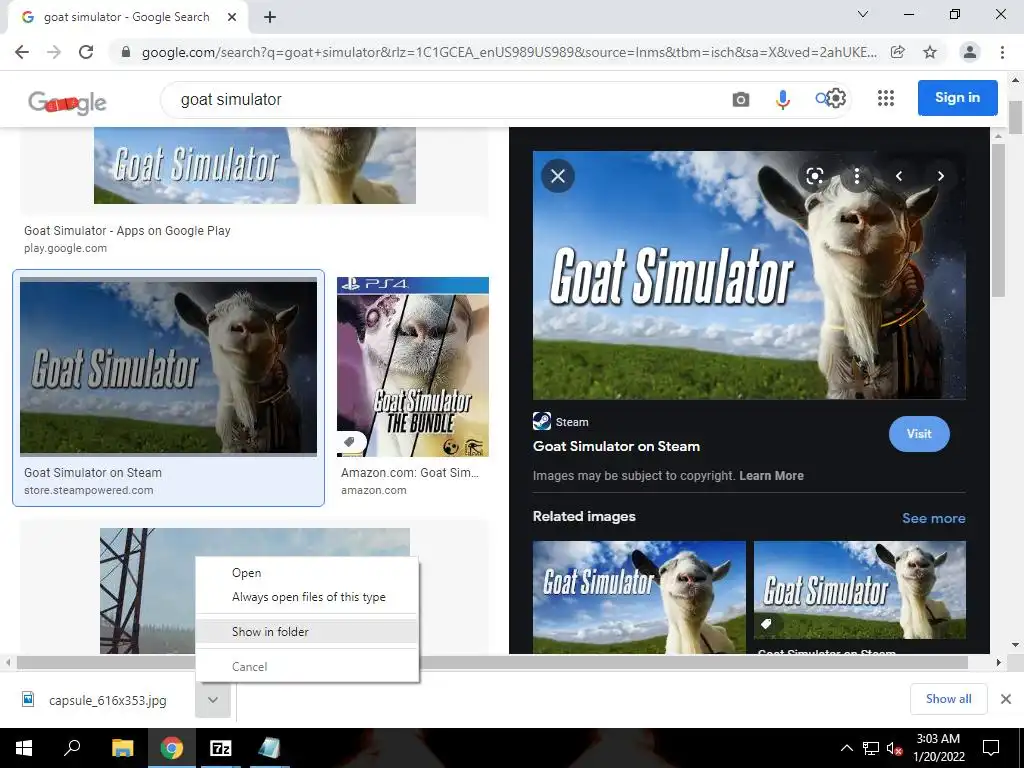Screen dimensions: 1024x768
Task: Open the second related image with tag
Action: tap(859, 590)
